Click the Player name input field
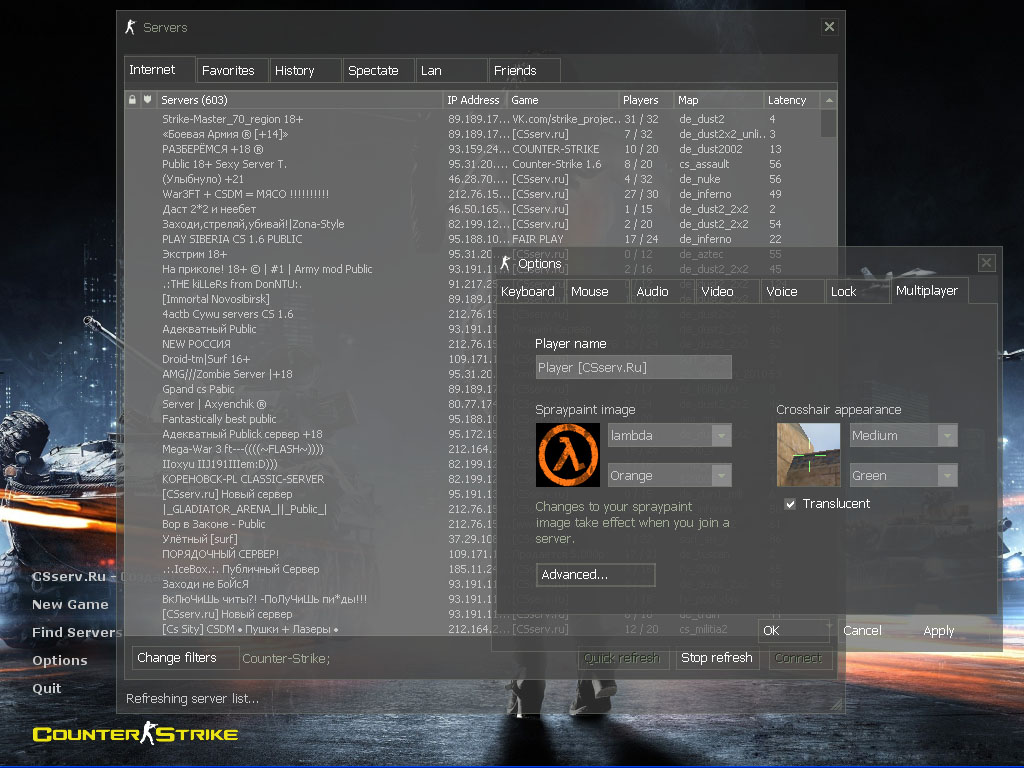 pyautogui.click(x=633, y=367)
